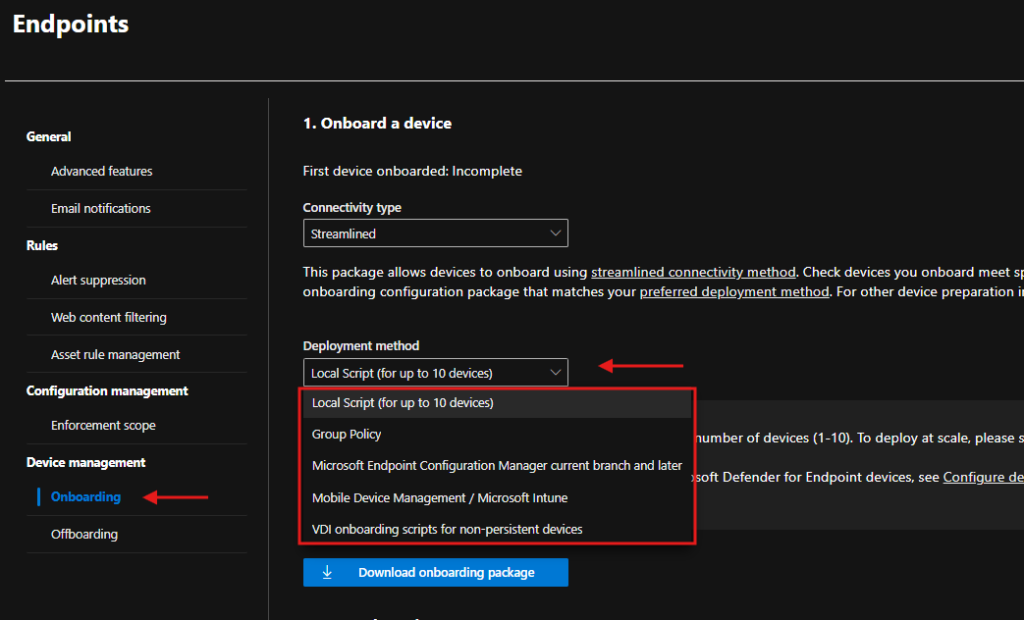1024x620 pixels.
Task: Click the Deployment method label
Action: click(x=360, y=346)
